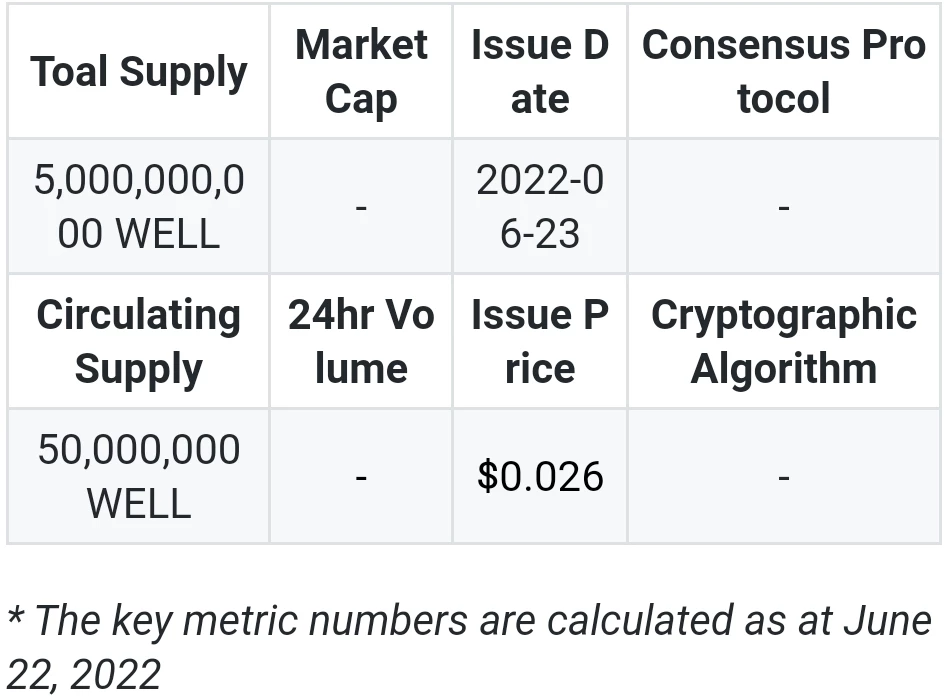The image size is (945, 698).
Task: Click the 5,000,000,000 WELL value
Action: click(138, 206)
